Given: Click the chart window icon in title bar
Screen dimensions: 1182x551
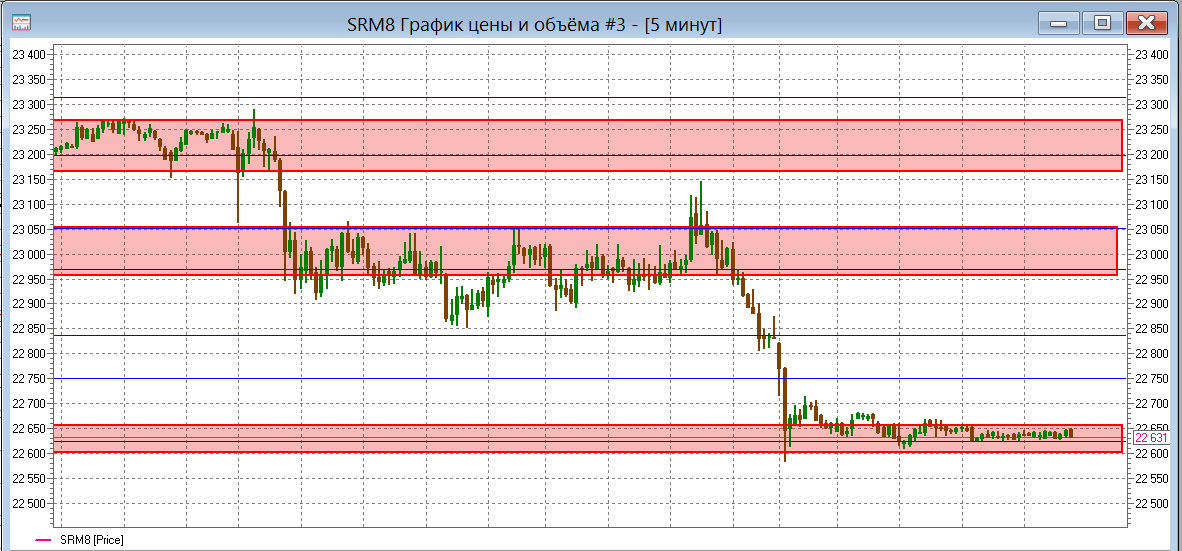Looking at the screenshot, I should coord(22,23).
